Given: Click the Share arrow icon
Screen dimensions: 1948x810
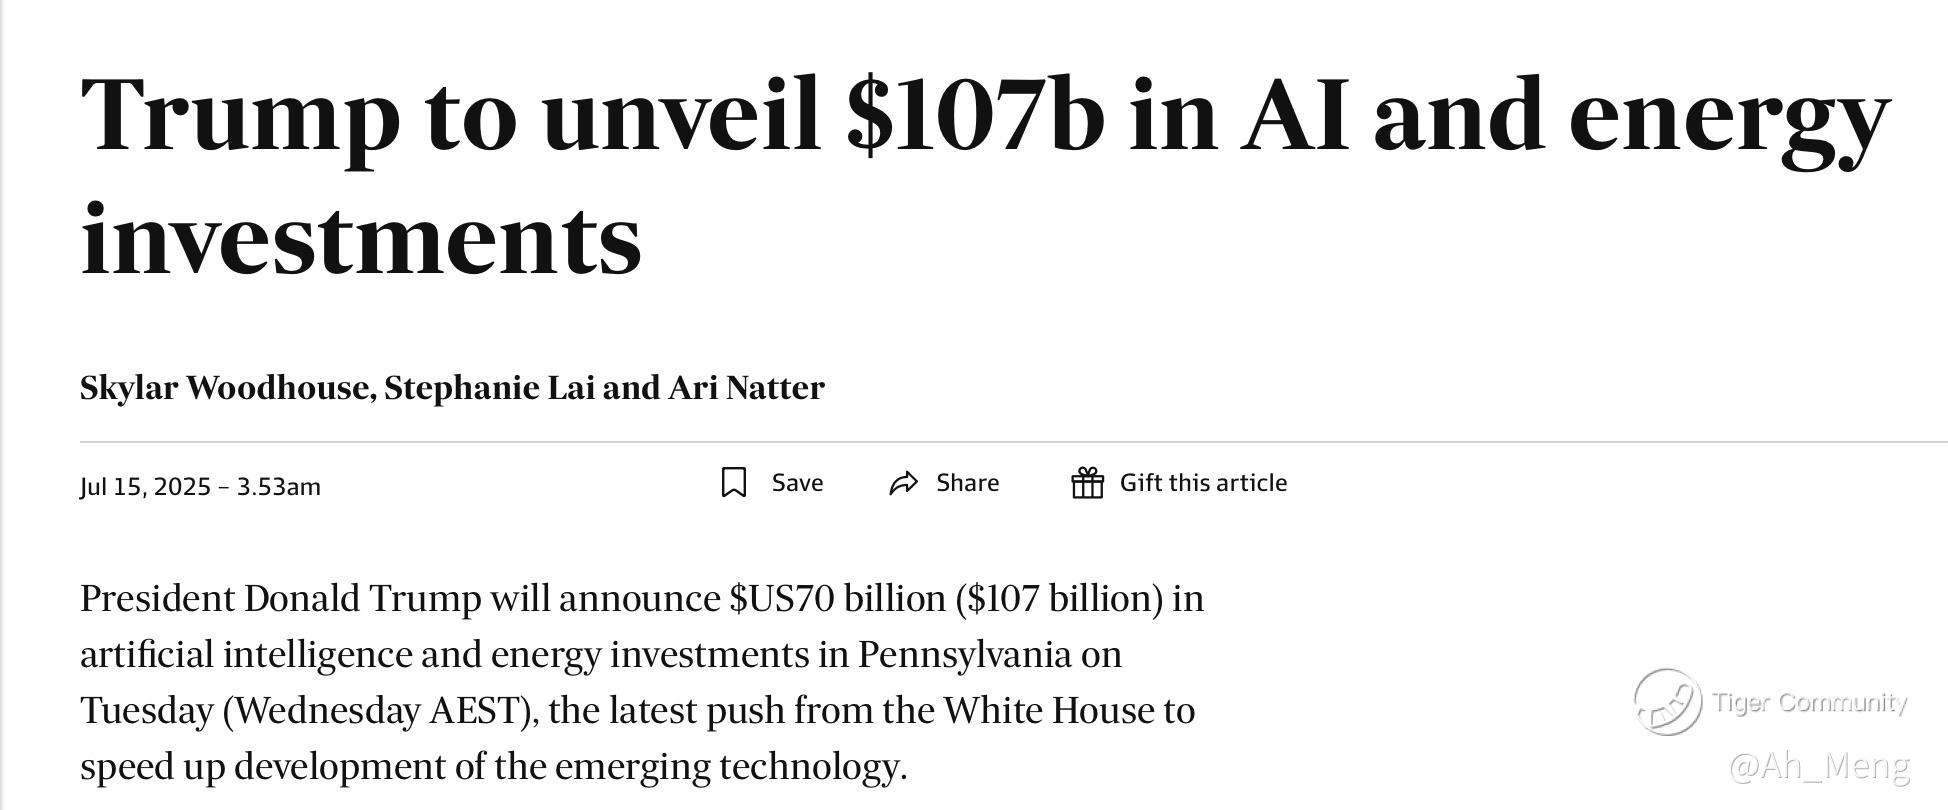Looking at the screenshot, I should point(903,483).
